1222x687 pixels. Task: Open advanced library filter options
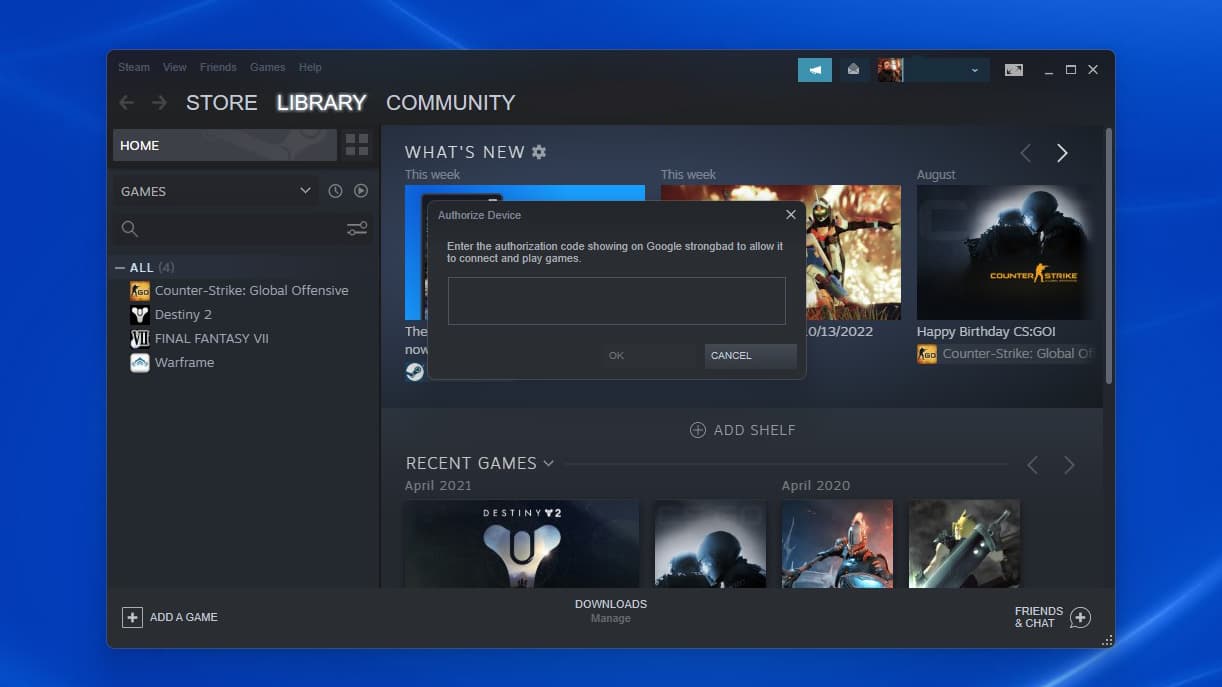pyautogui.click(x=357, y=228)
